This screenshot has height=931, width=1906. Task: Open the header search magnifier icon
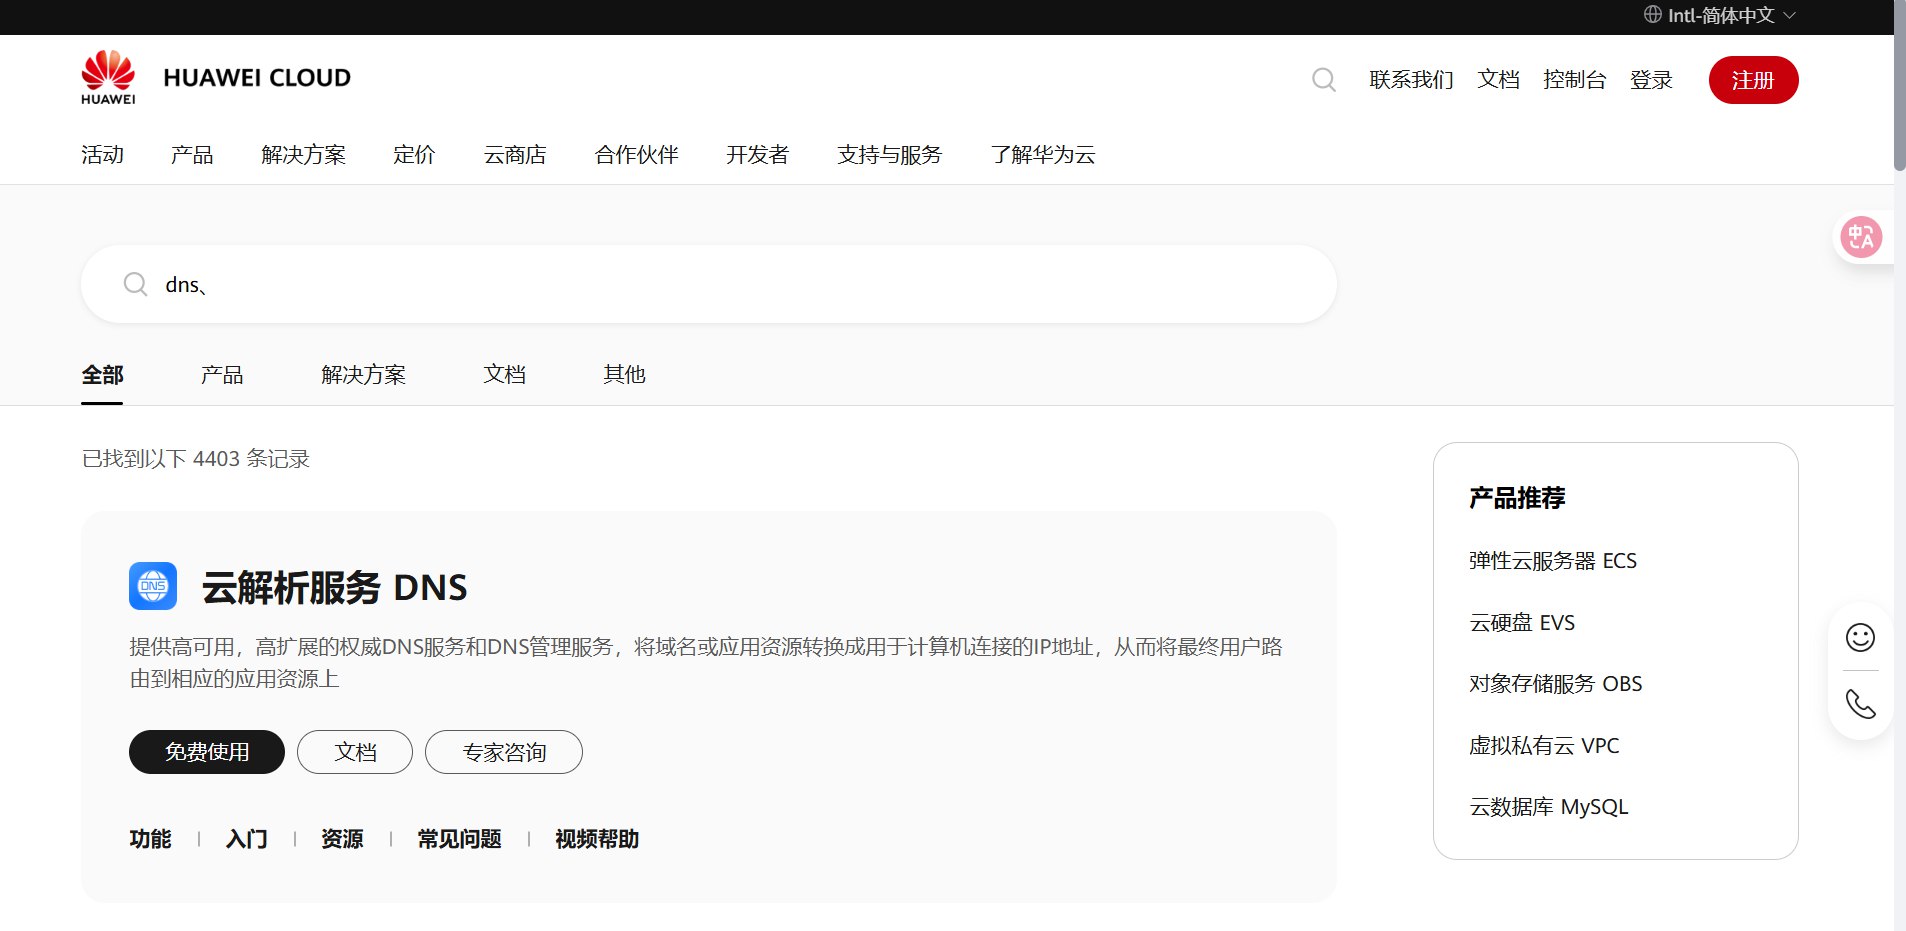1323,80
